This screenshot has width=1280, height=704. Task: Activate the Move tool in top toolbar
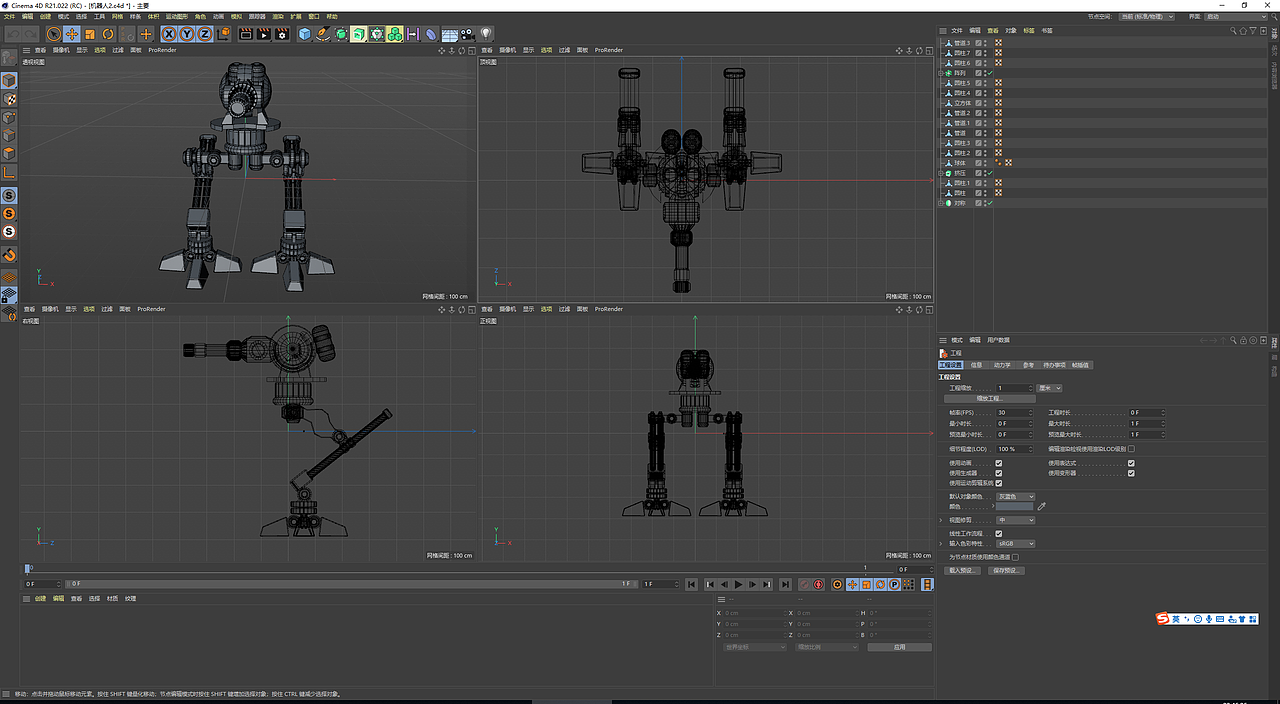tap(72, 34)
